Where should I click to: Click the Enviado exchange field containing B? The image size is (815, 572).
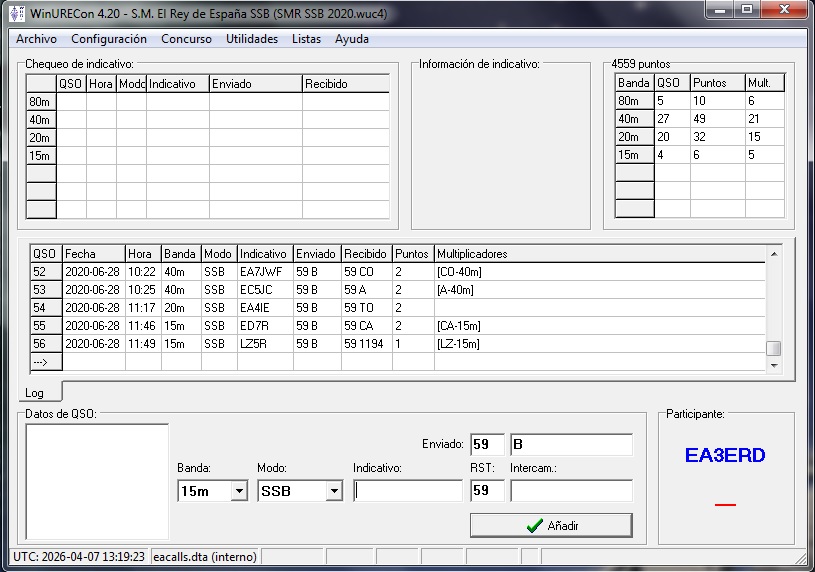[571, 444]
